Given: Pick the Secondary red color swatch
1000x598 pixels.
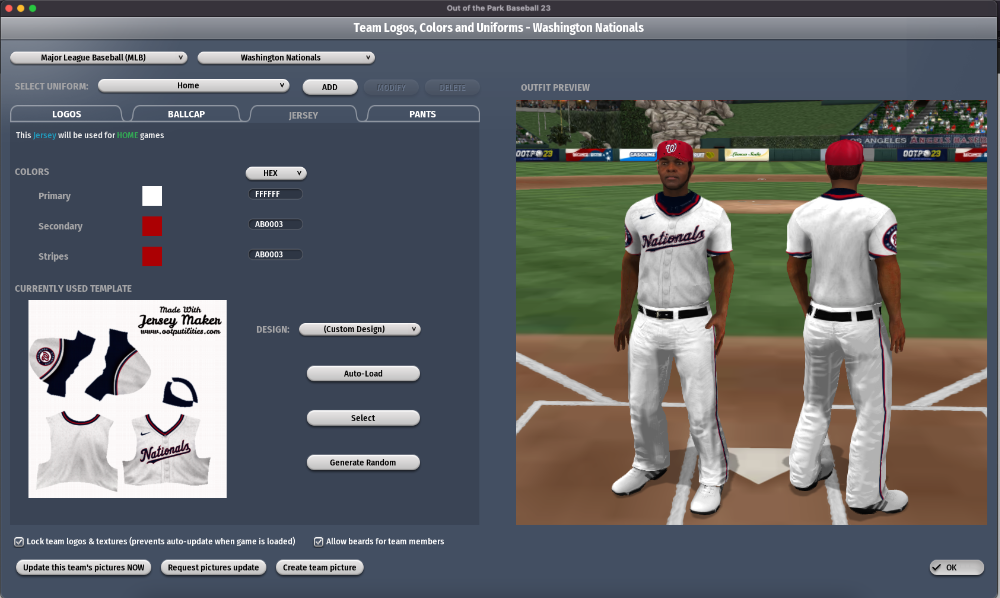Looking at the screenshot, I should (152, 226).
